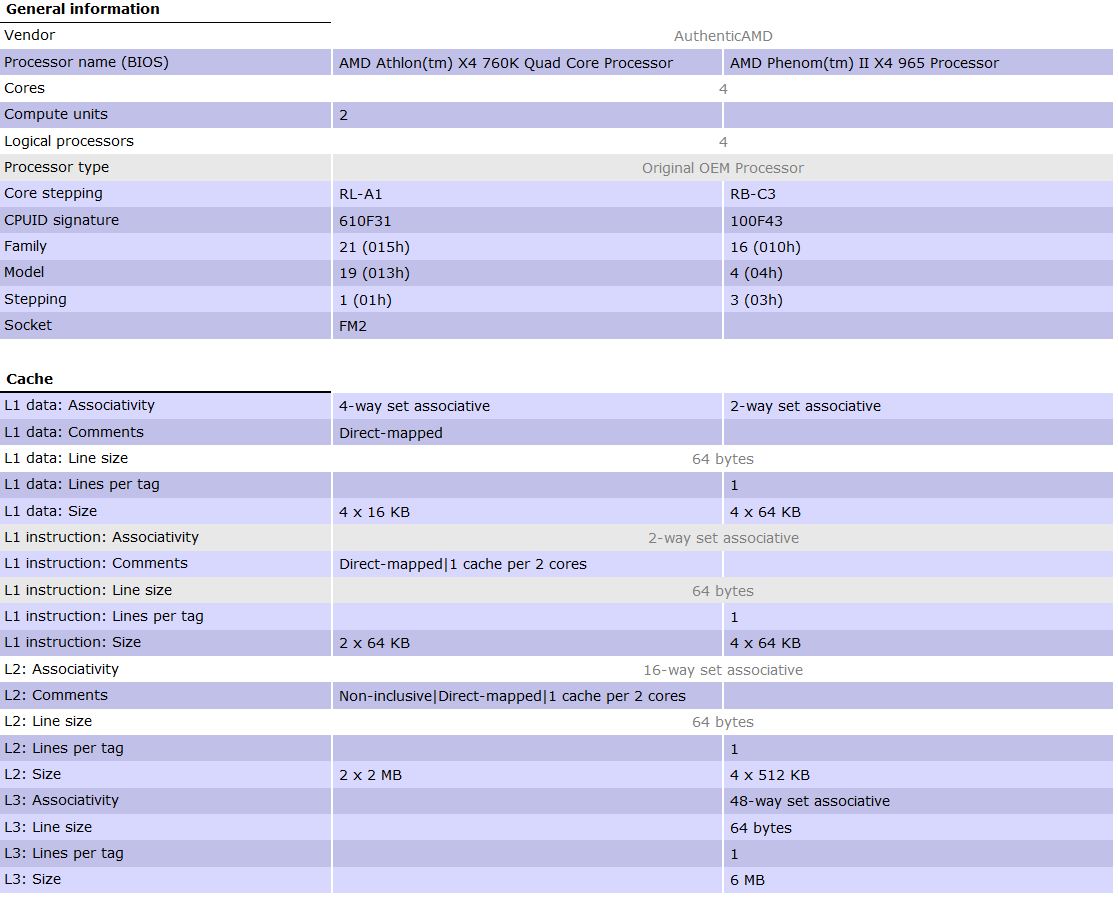Viewport: 1118px width, 898px height.
Task: Select the 'L2: Size' row label
Action: click(33, 775)
